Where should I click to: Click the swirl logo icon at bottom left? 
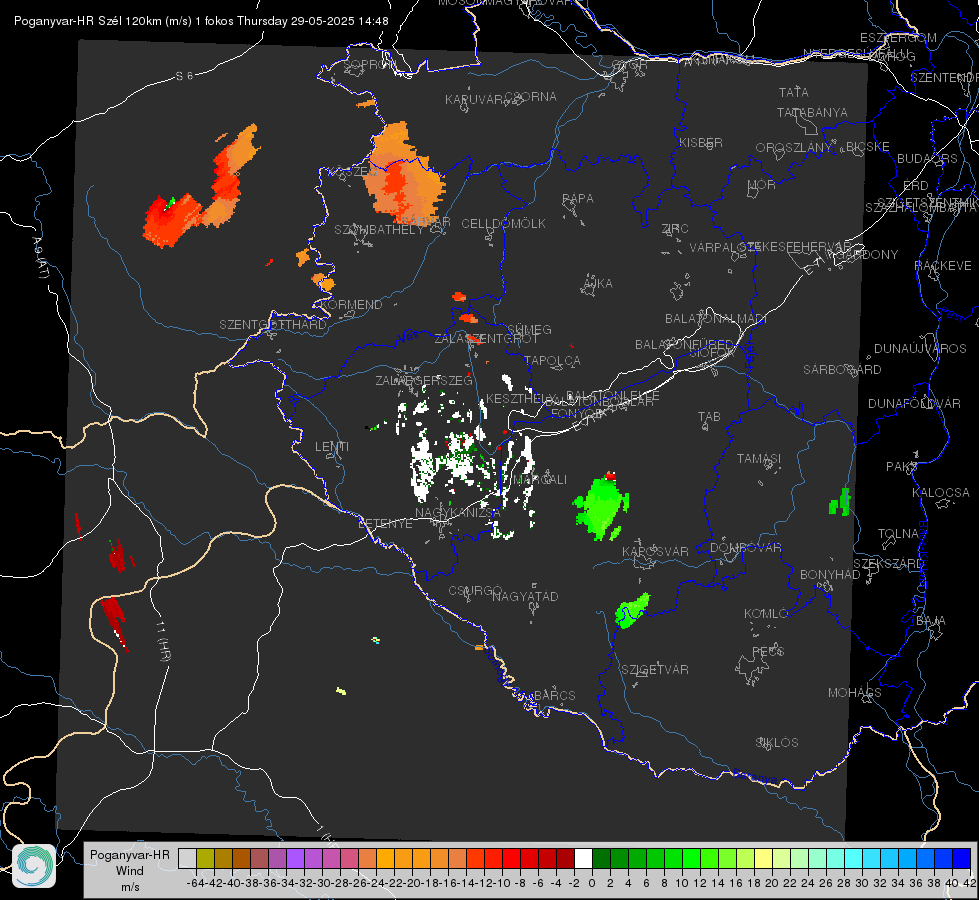(x=34, y=866)
